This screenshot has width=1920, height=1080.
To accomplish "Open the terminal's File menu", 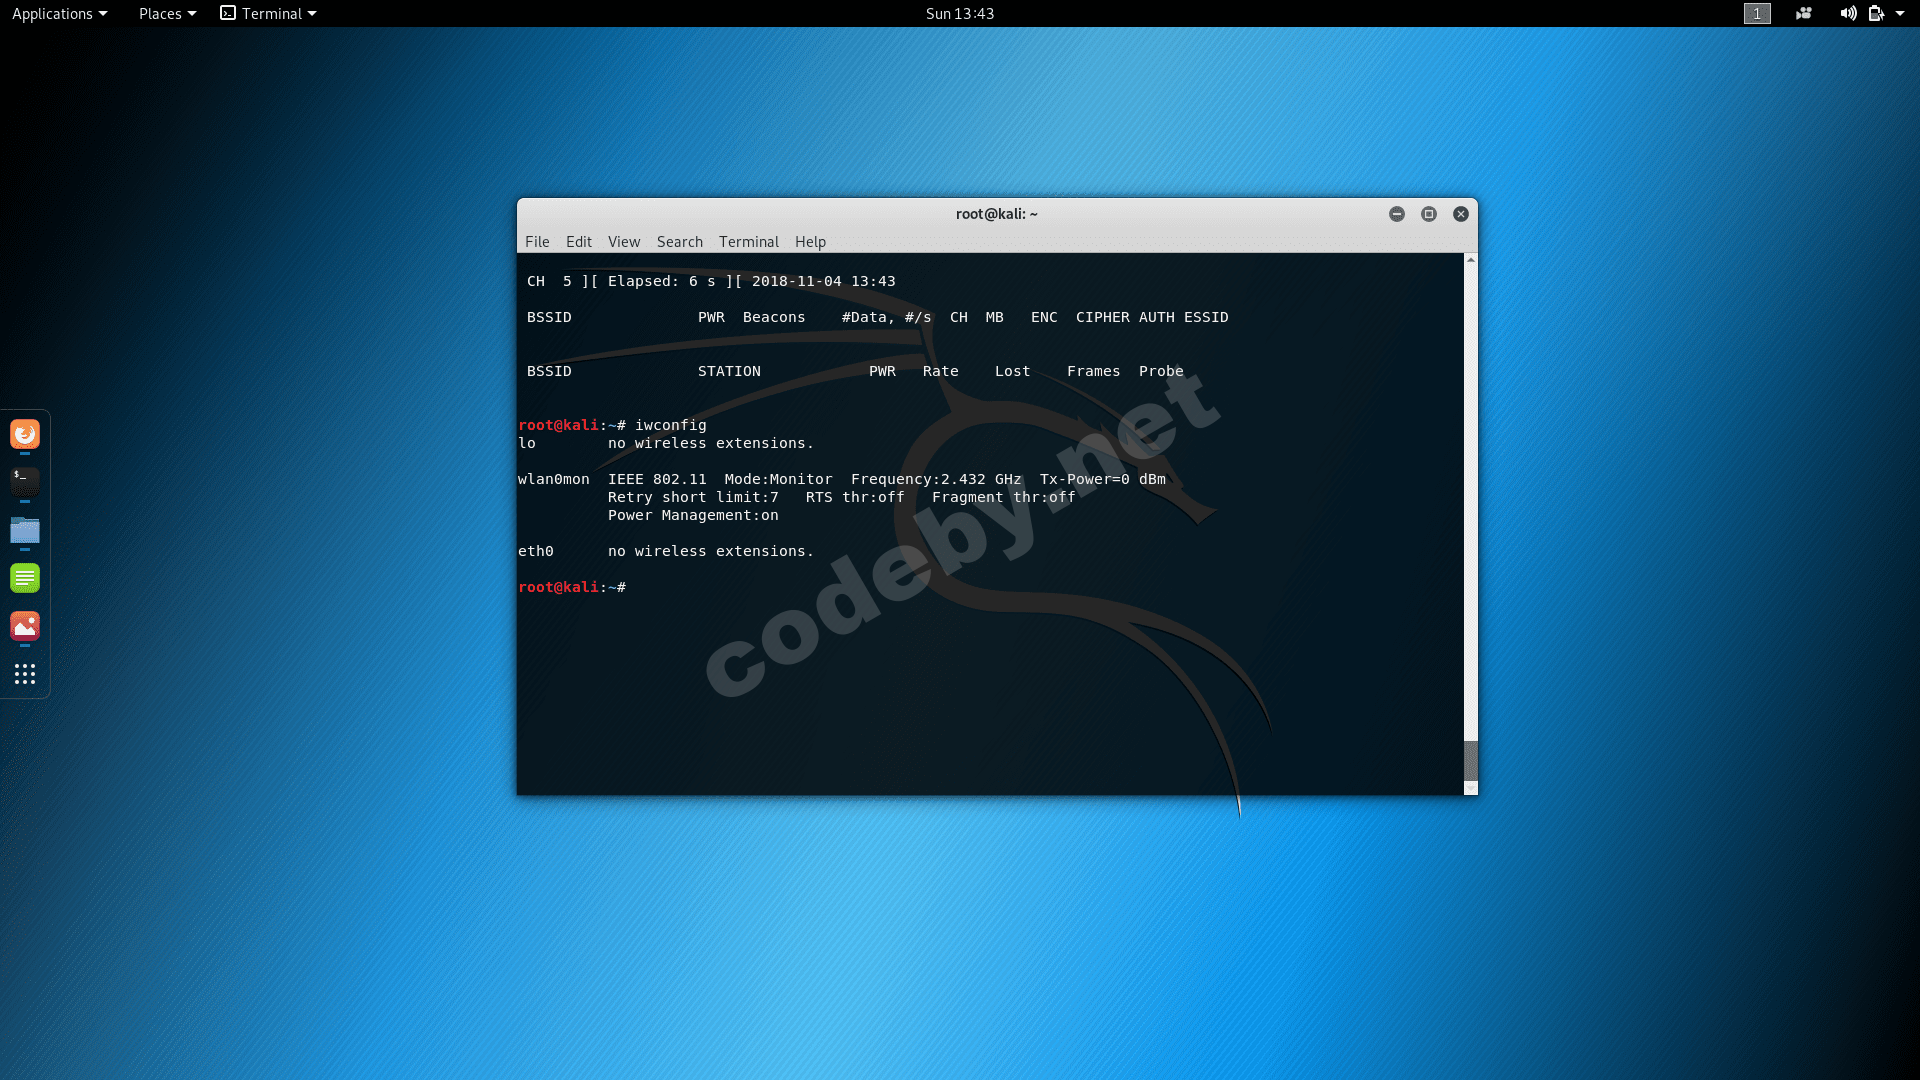I will tap(537, 242).
